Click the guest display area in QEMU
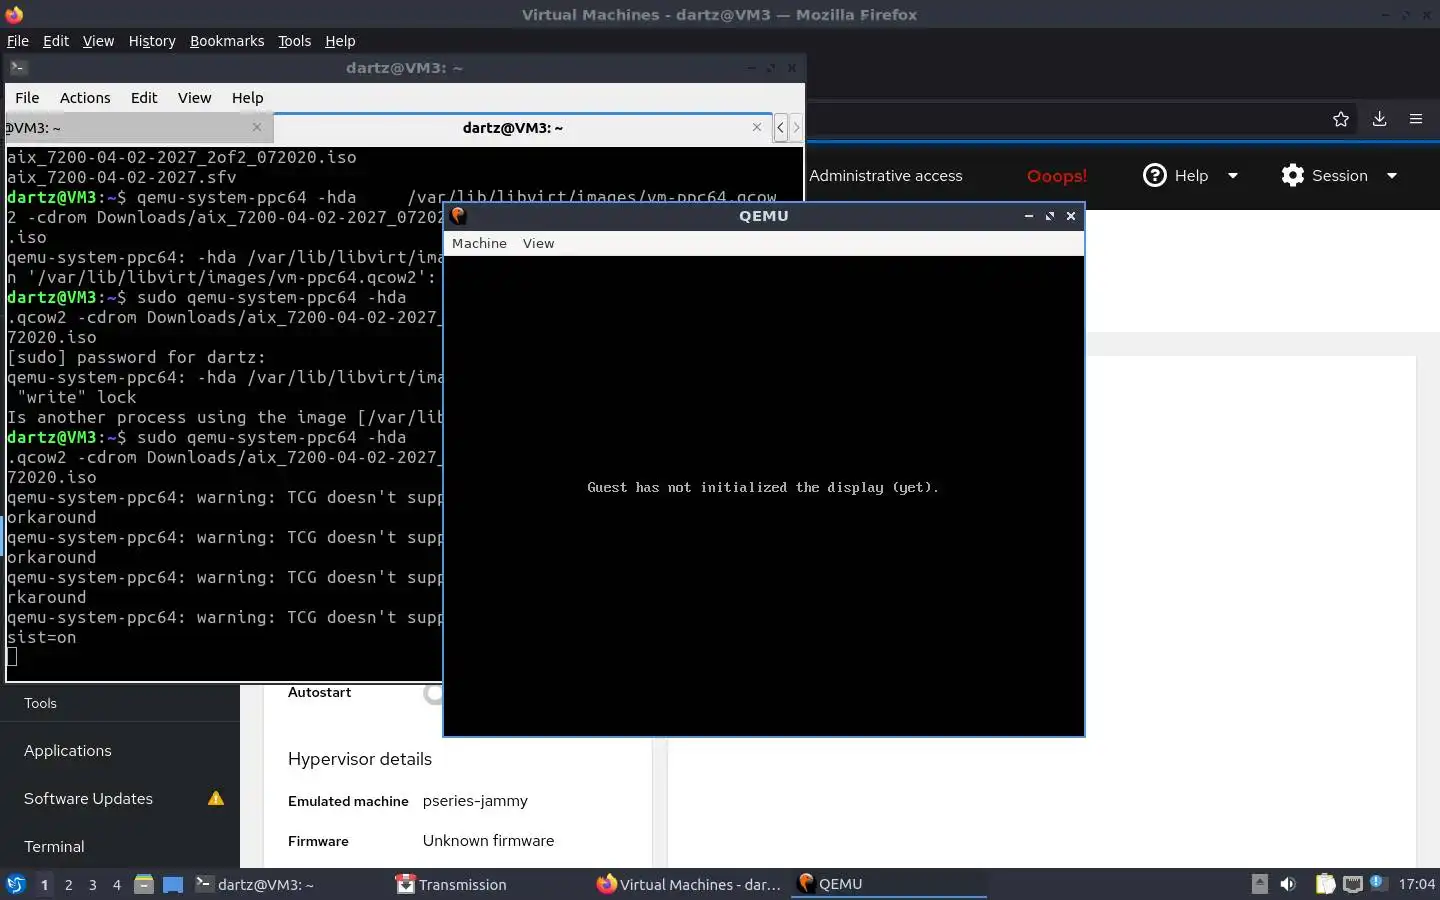The image size is (1440, 900). (x=763, y=495)
